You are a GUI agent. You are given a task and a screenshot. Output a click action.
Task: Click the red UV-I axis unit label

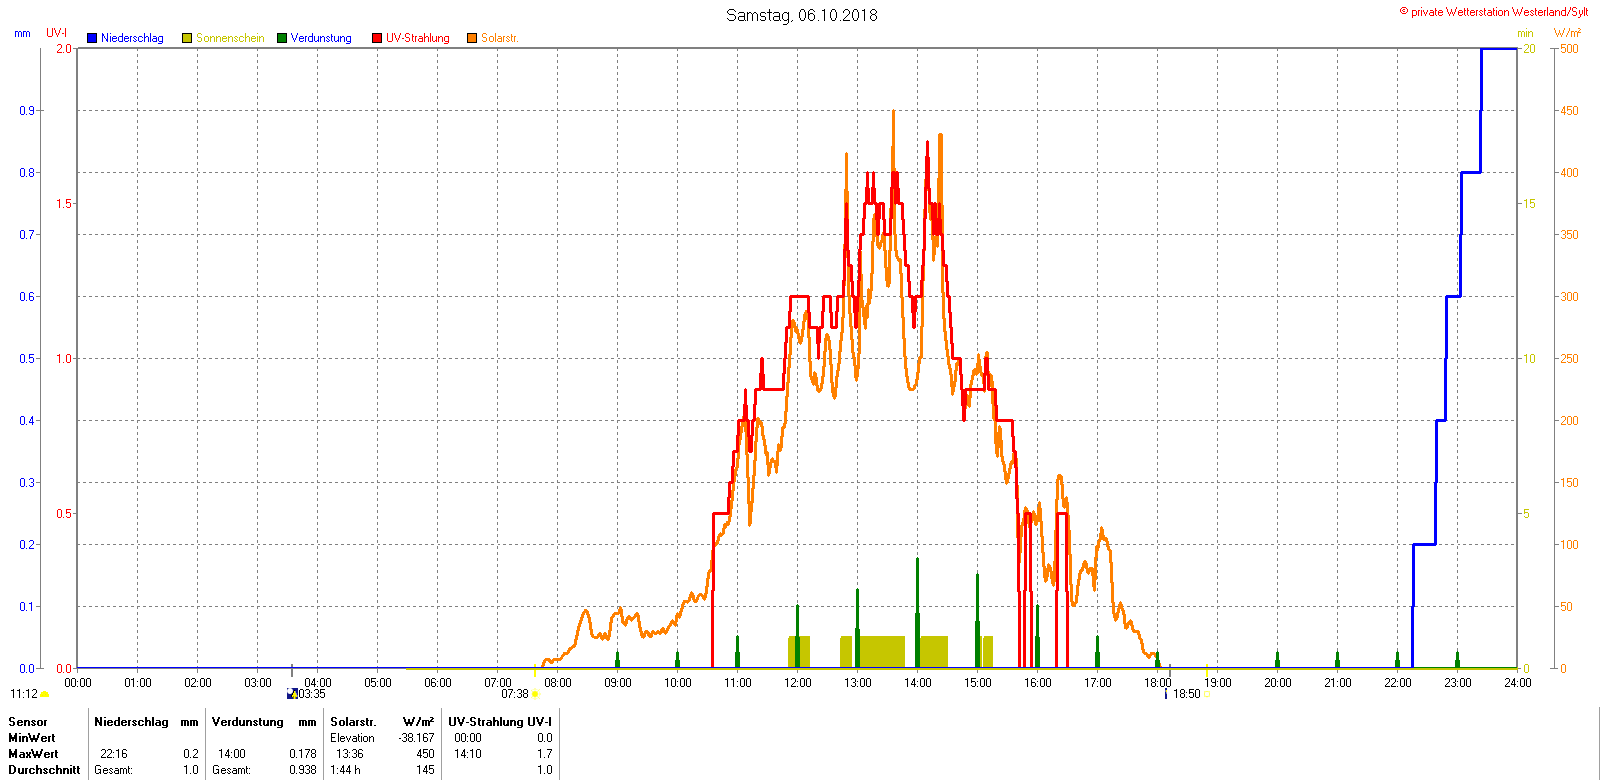(57, 33)
